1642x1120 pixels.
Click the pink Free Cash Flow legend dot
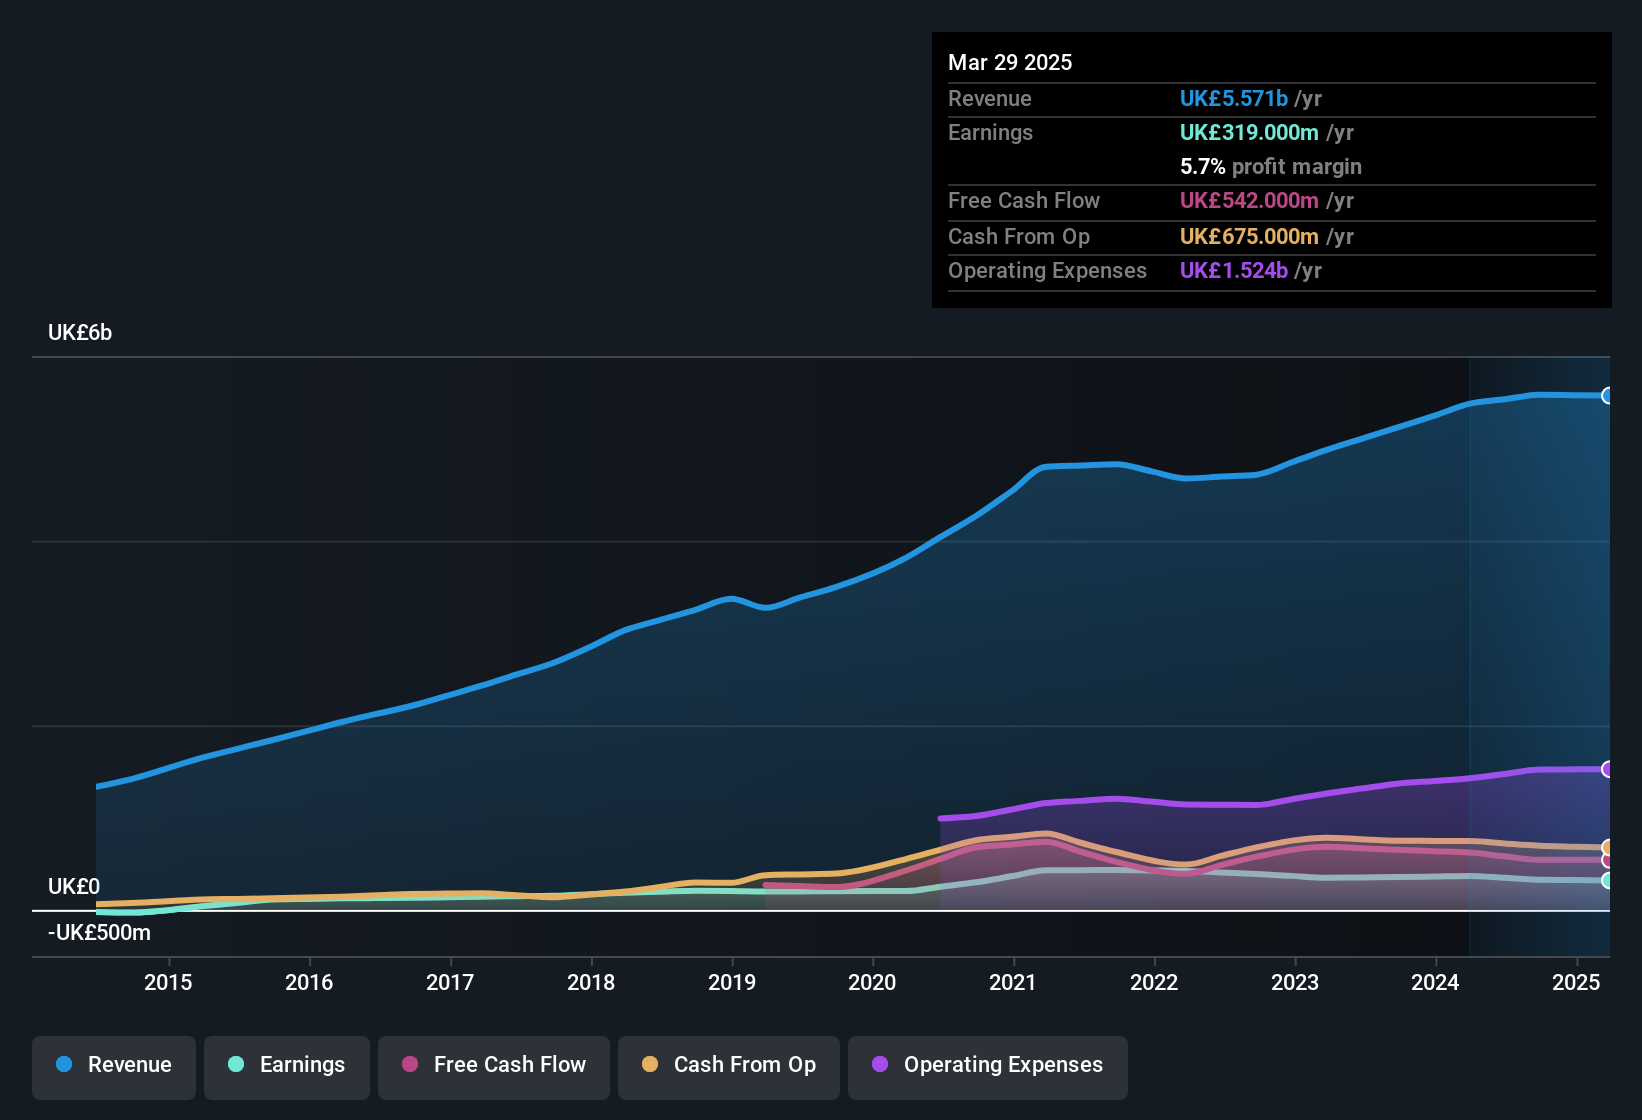click(x=410, y=1064)
